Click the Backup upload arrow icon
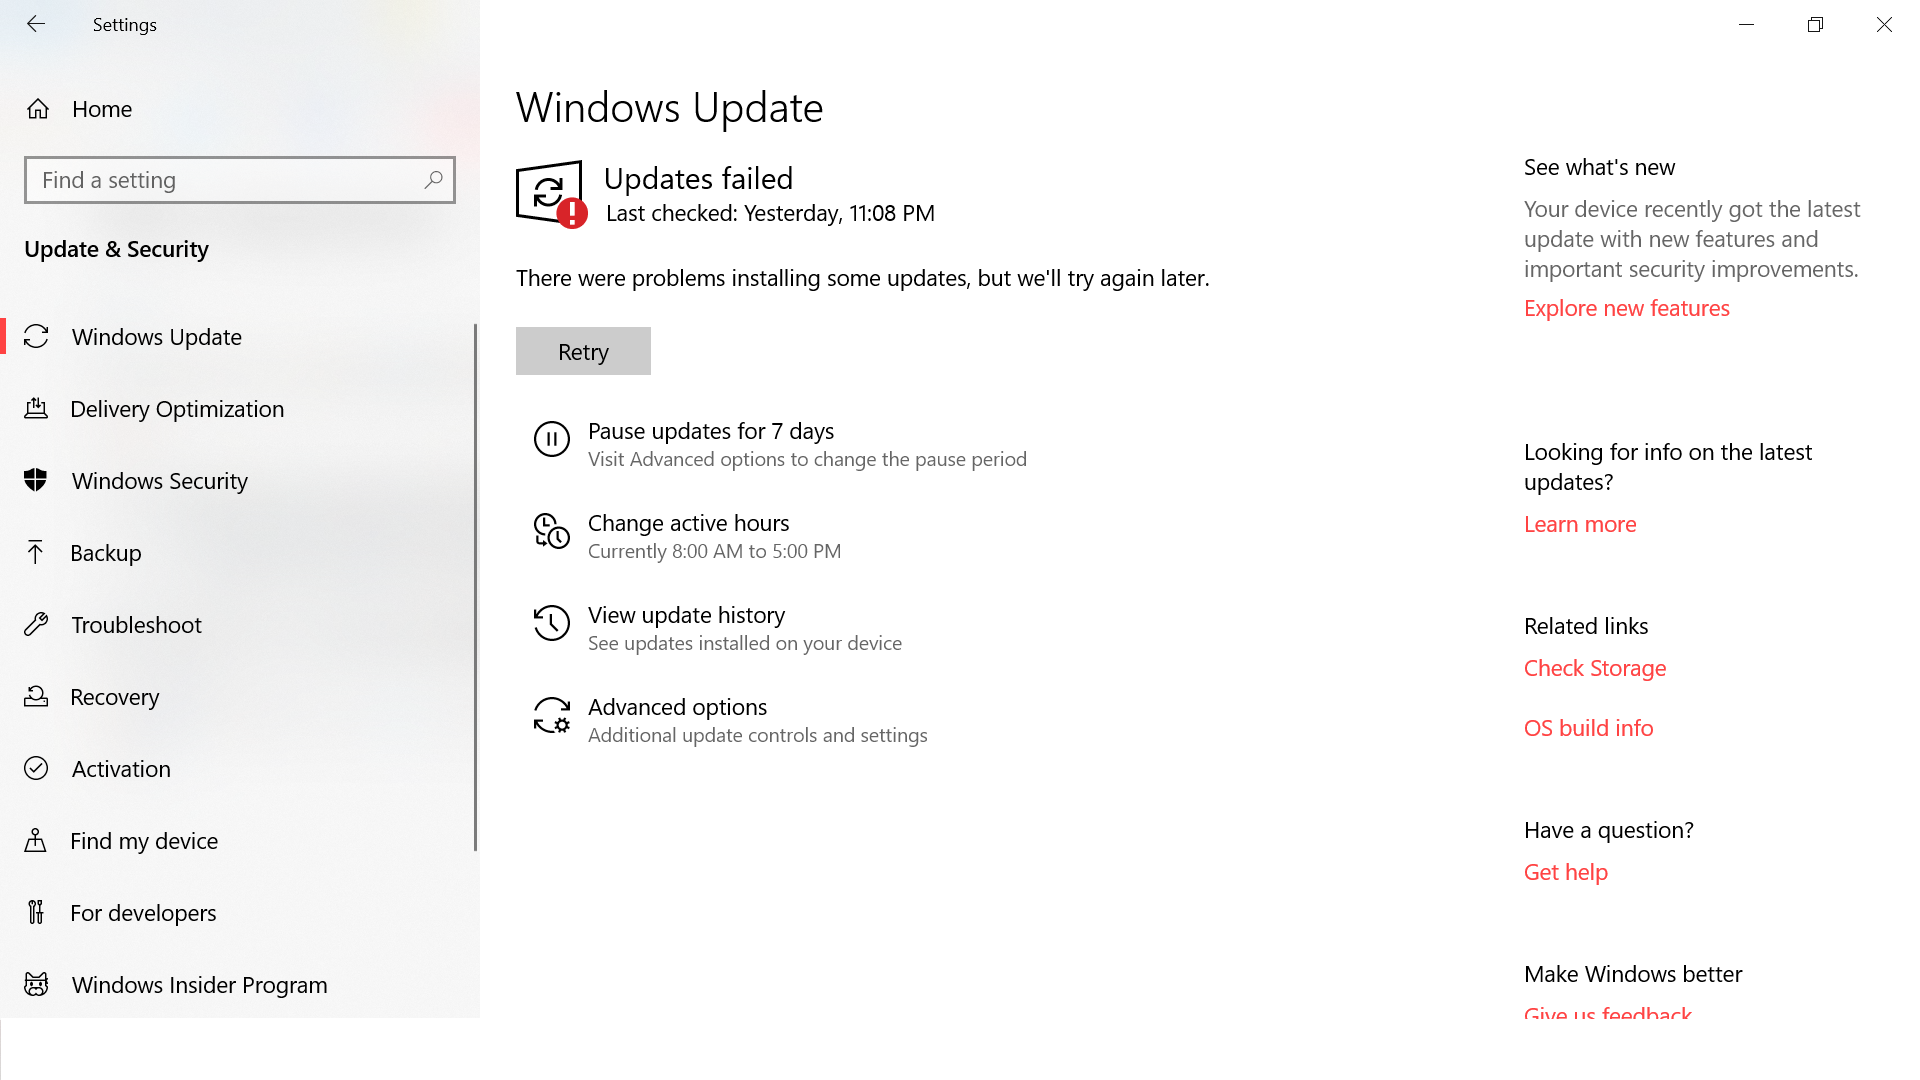 (x=36, y=553)
